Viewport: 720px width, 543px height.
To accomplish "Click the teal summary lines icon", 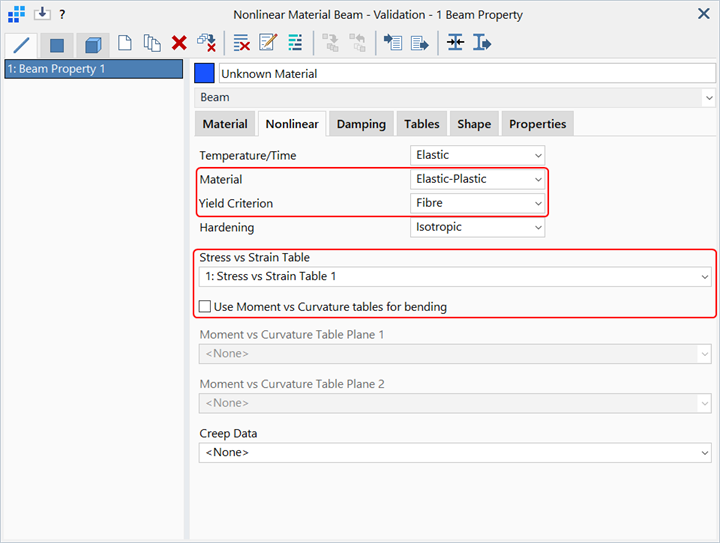I will [x=295, y=42].
